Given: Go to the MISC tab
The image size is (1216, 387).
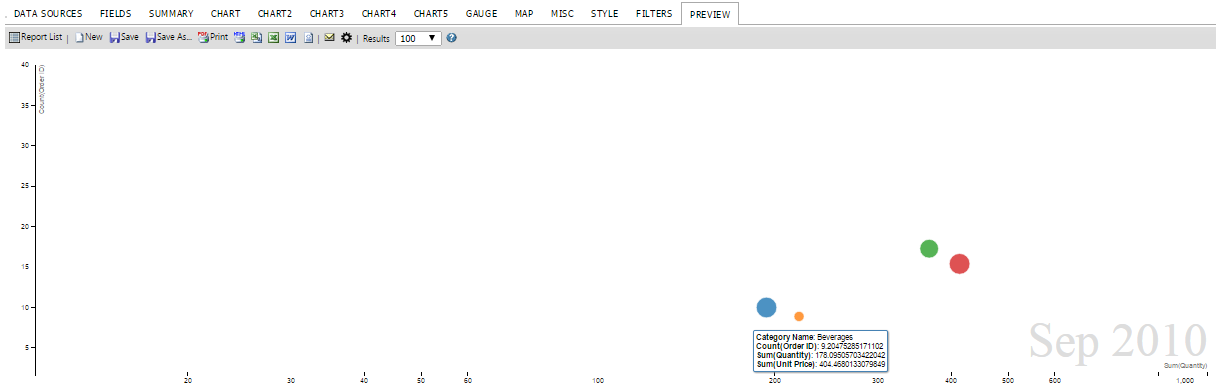Looking at the screenshot, I should click(562, 14).
